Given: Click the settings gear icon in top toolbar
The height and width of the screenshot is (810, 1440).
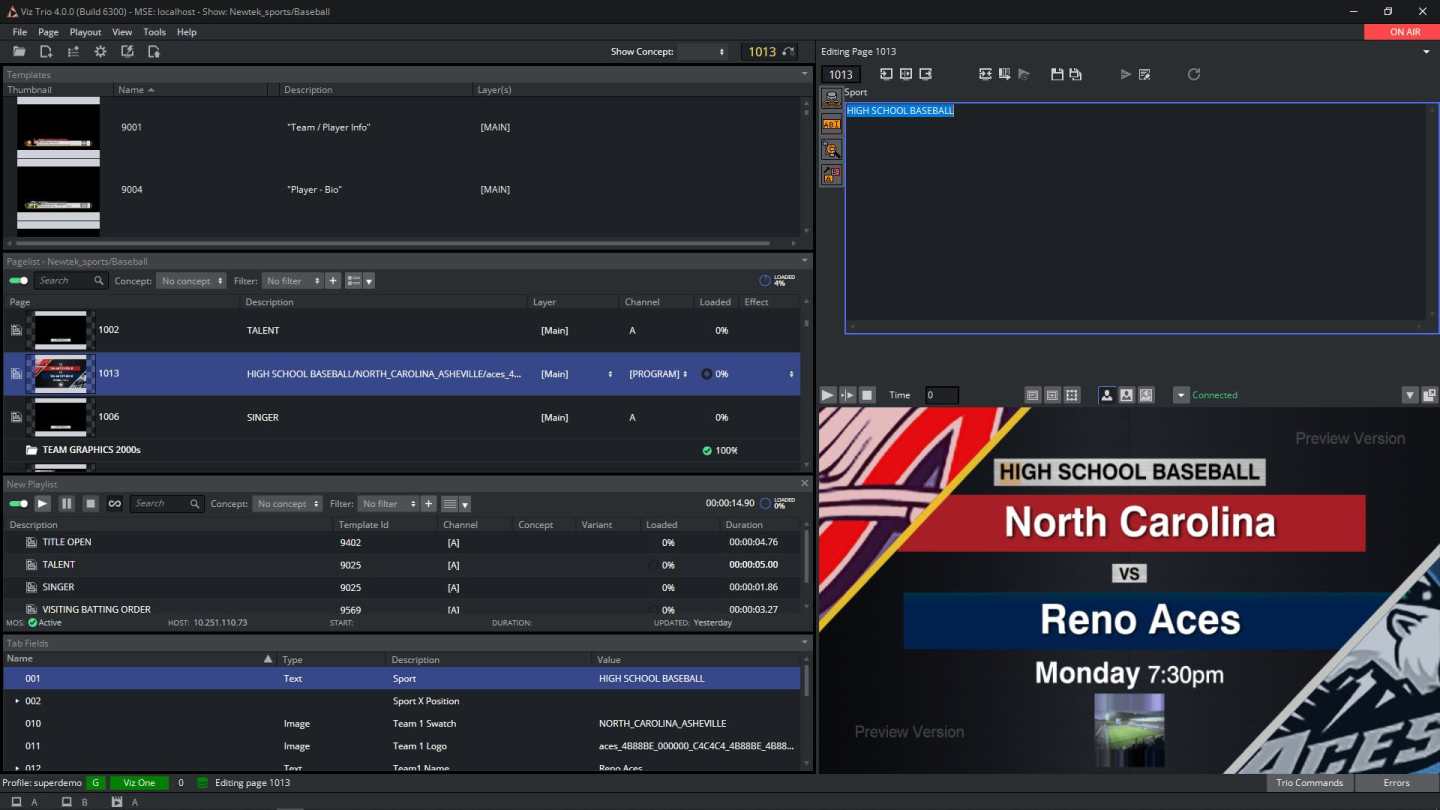Looking at the screenshot, I should point(100,51).
